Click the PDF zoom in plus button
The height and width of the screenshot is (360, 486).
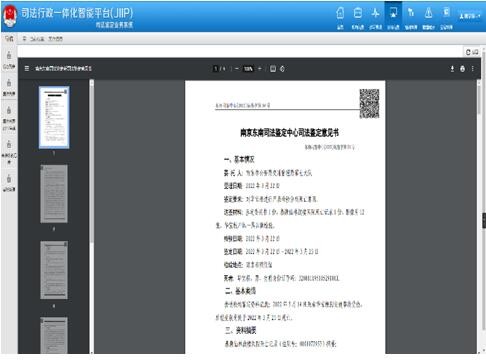[260, 69]
